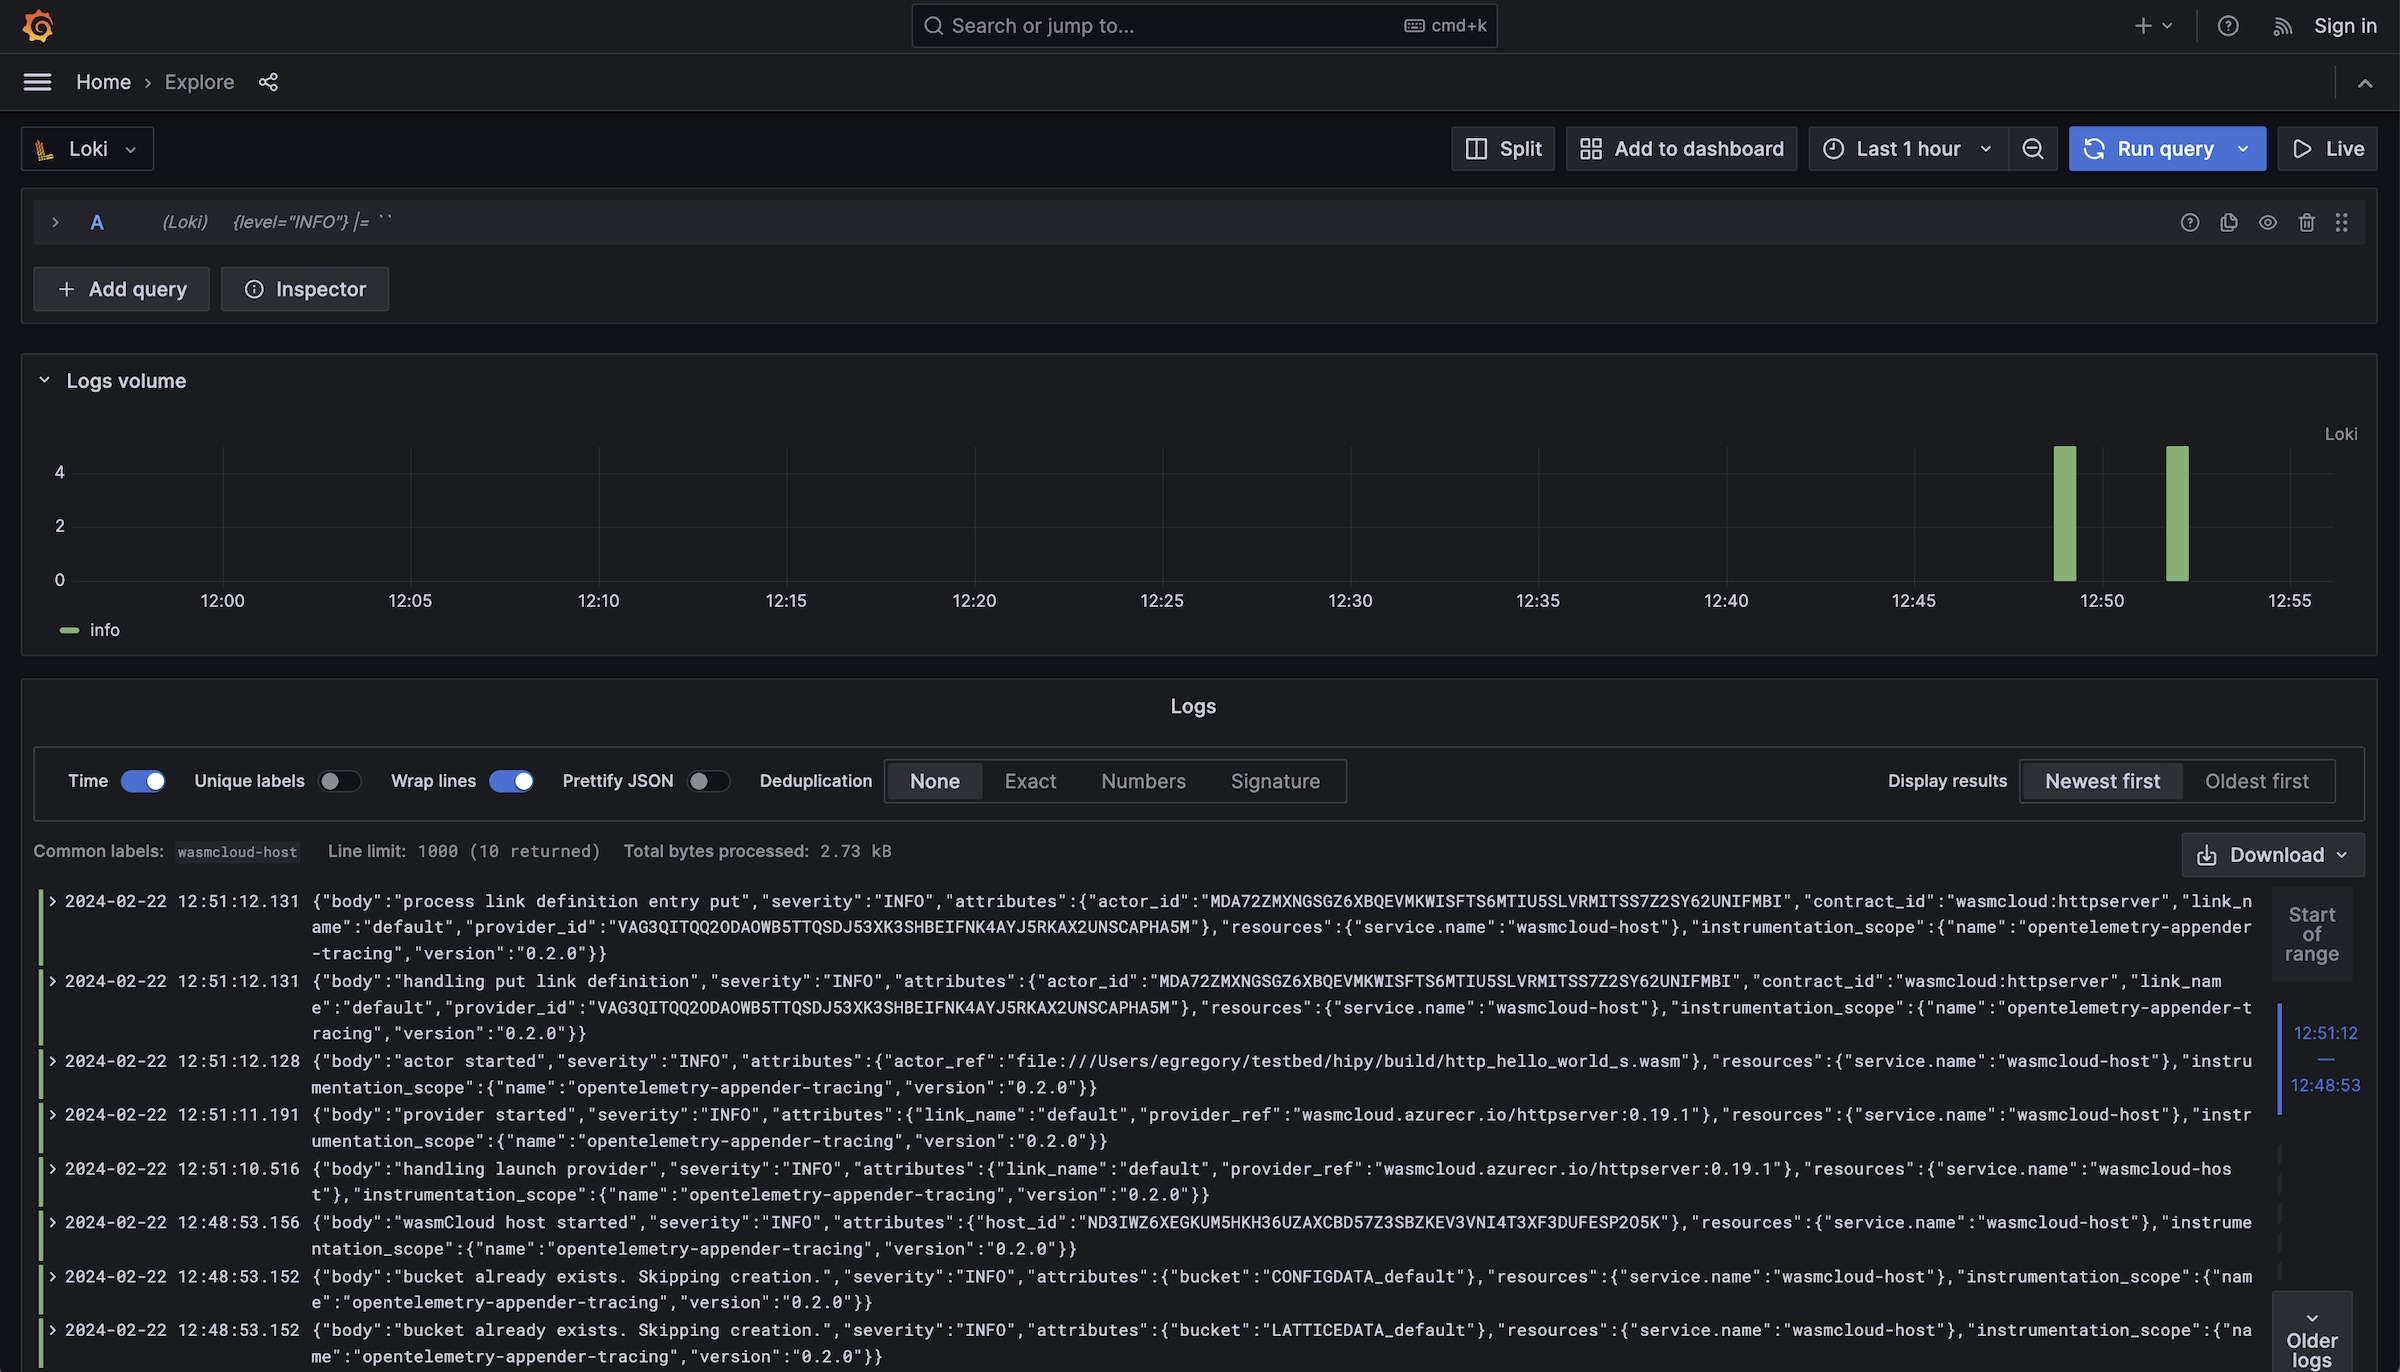Turn off Wrap lines

pos(512,781)
